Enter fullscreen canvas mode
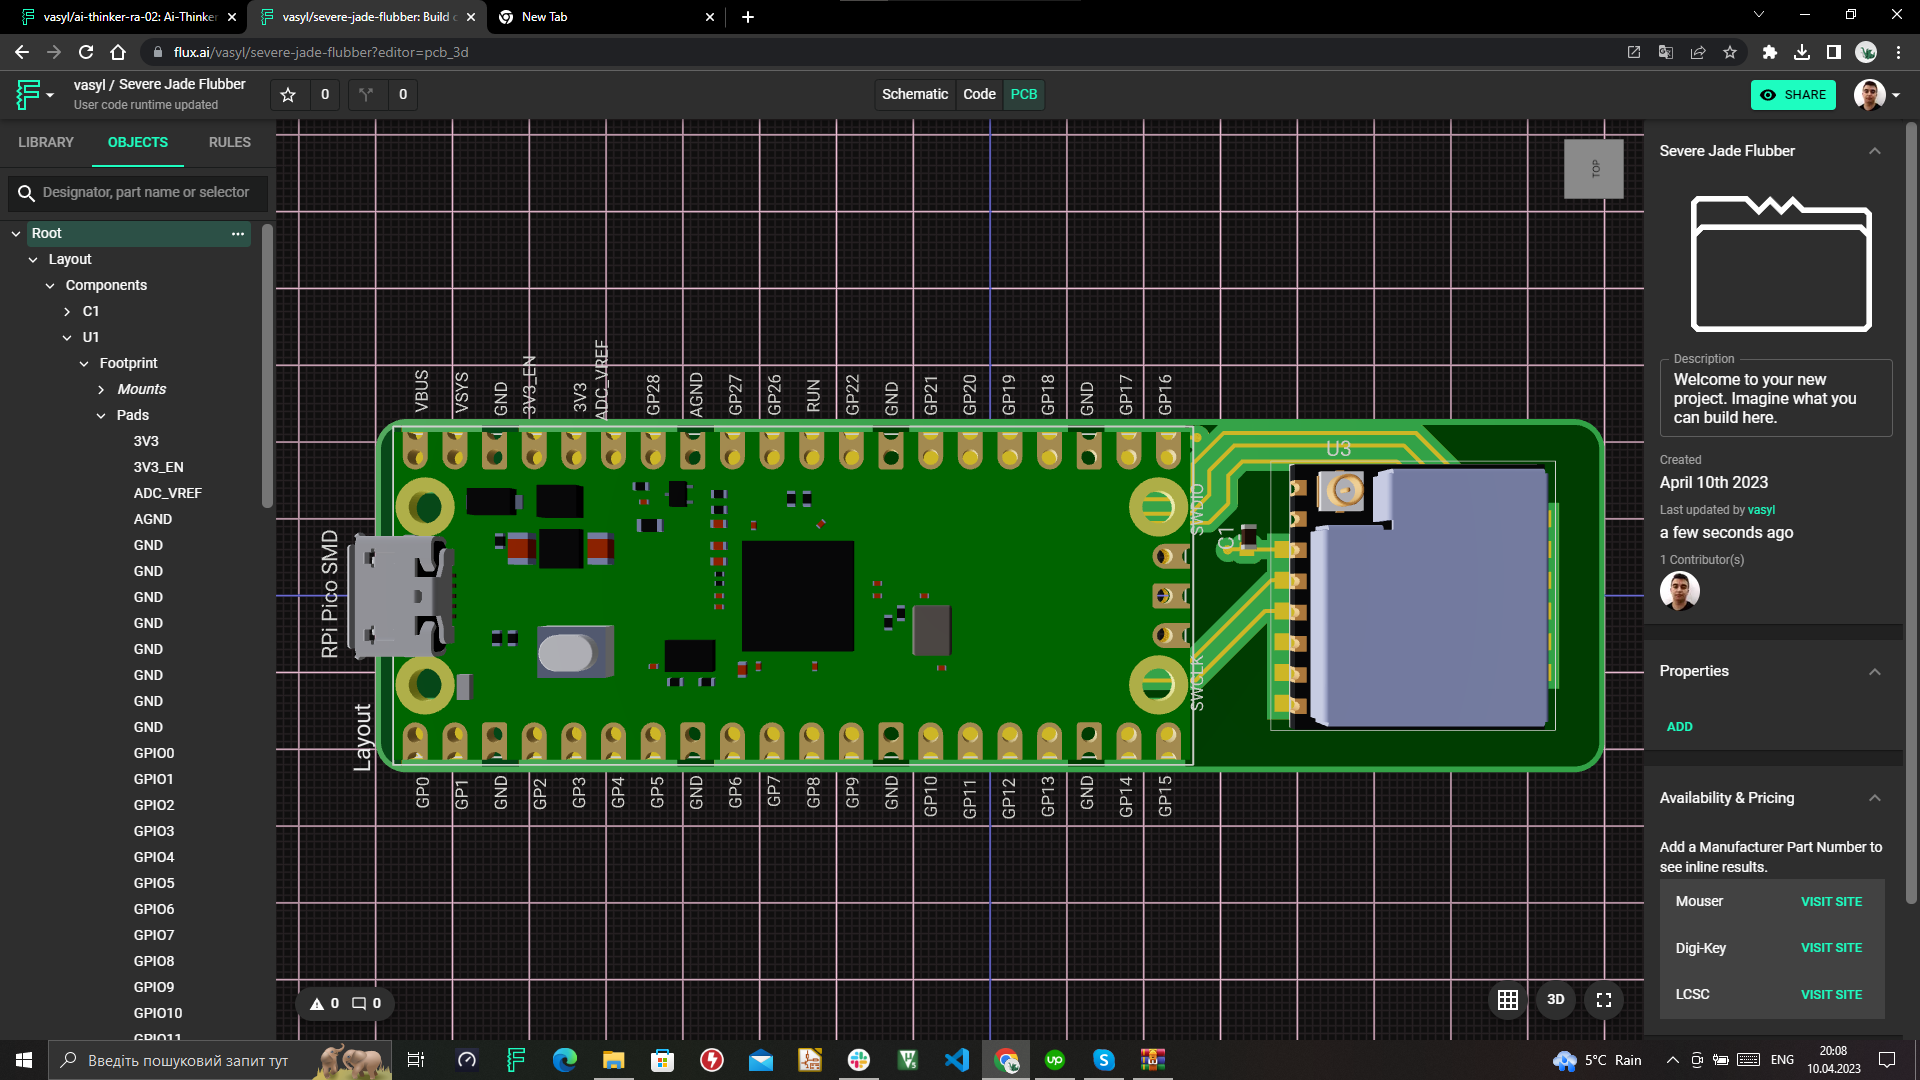This screenshot has width=1920, height=1080. pyautogui.click(x=1603, y=1000)
